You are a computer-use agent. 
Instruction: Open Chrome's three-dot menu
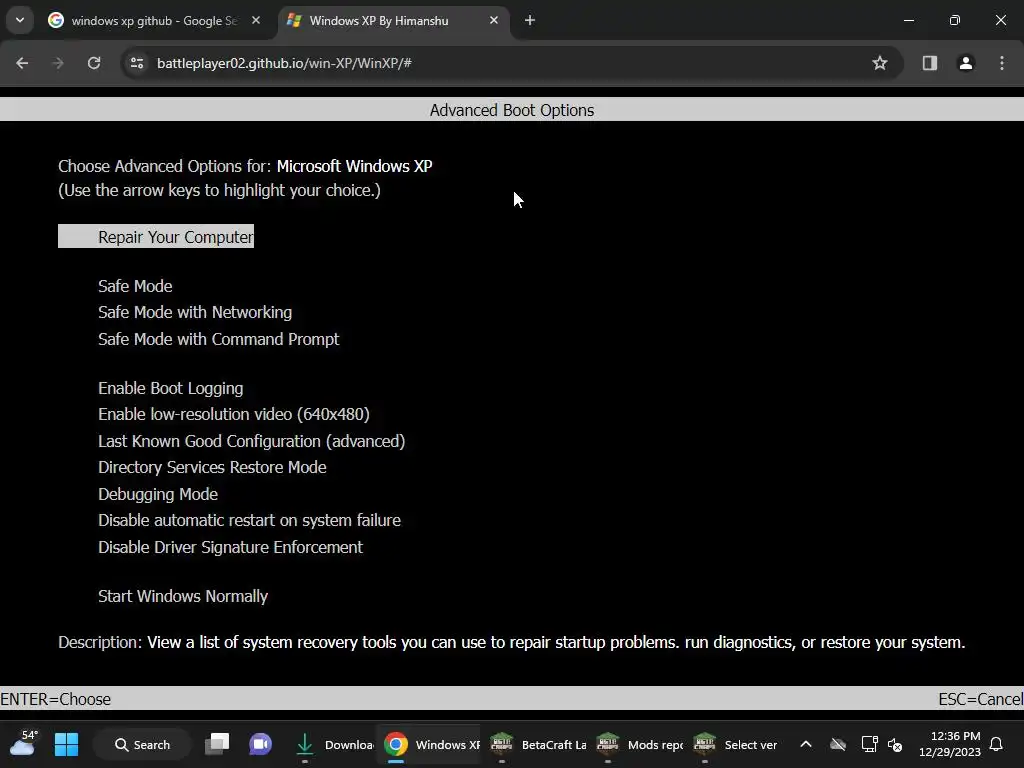click(1002, 63)
